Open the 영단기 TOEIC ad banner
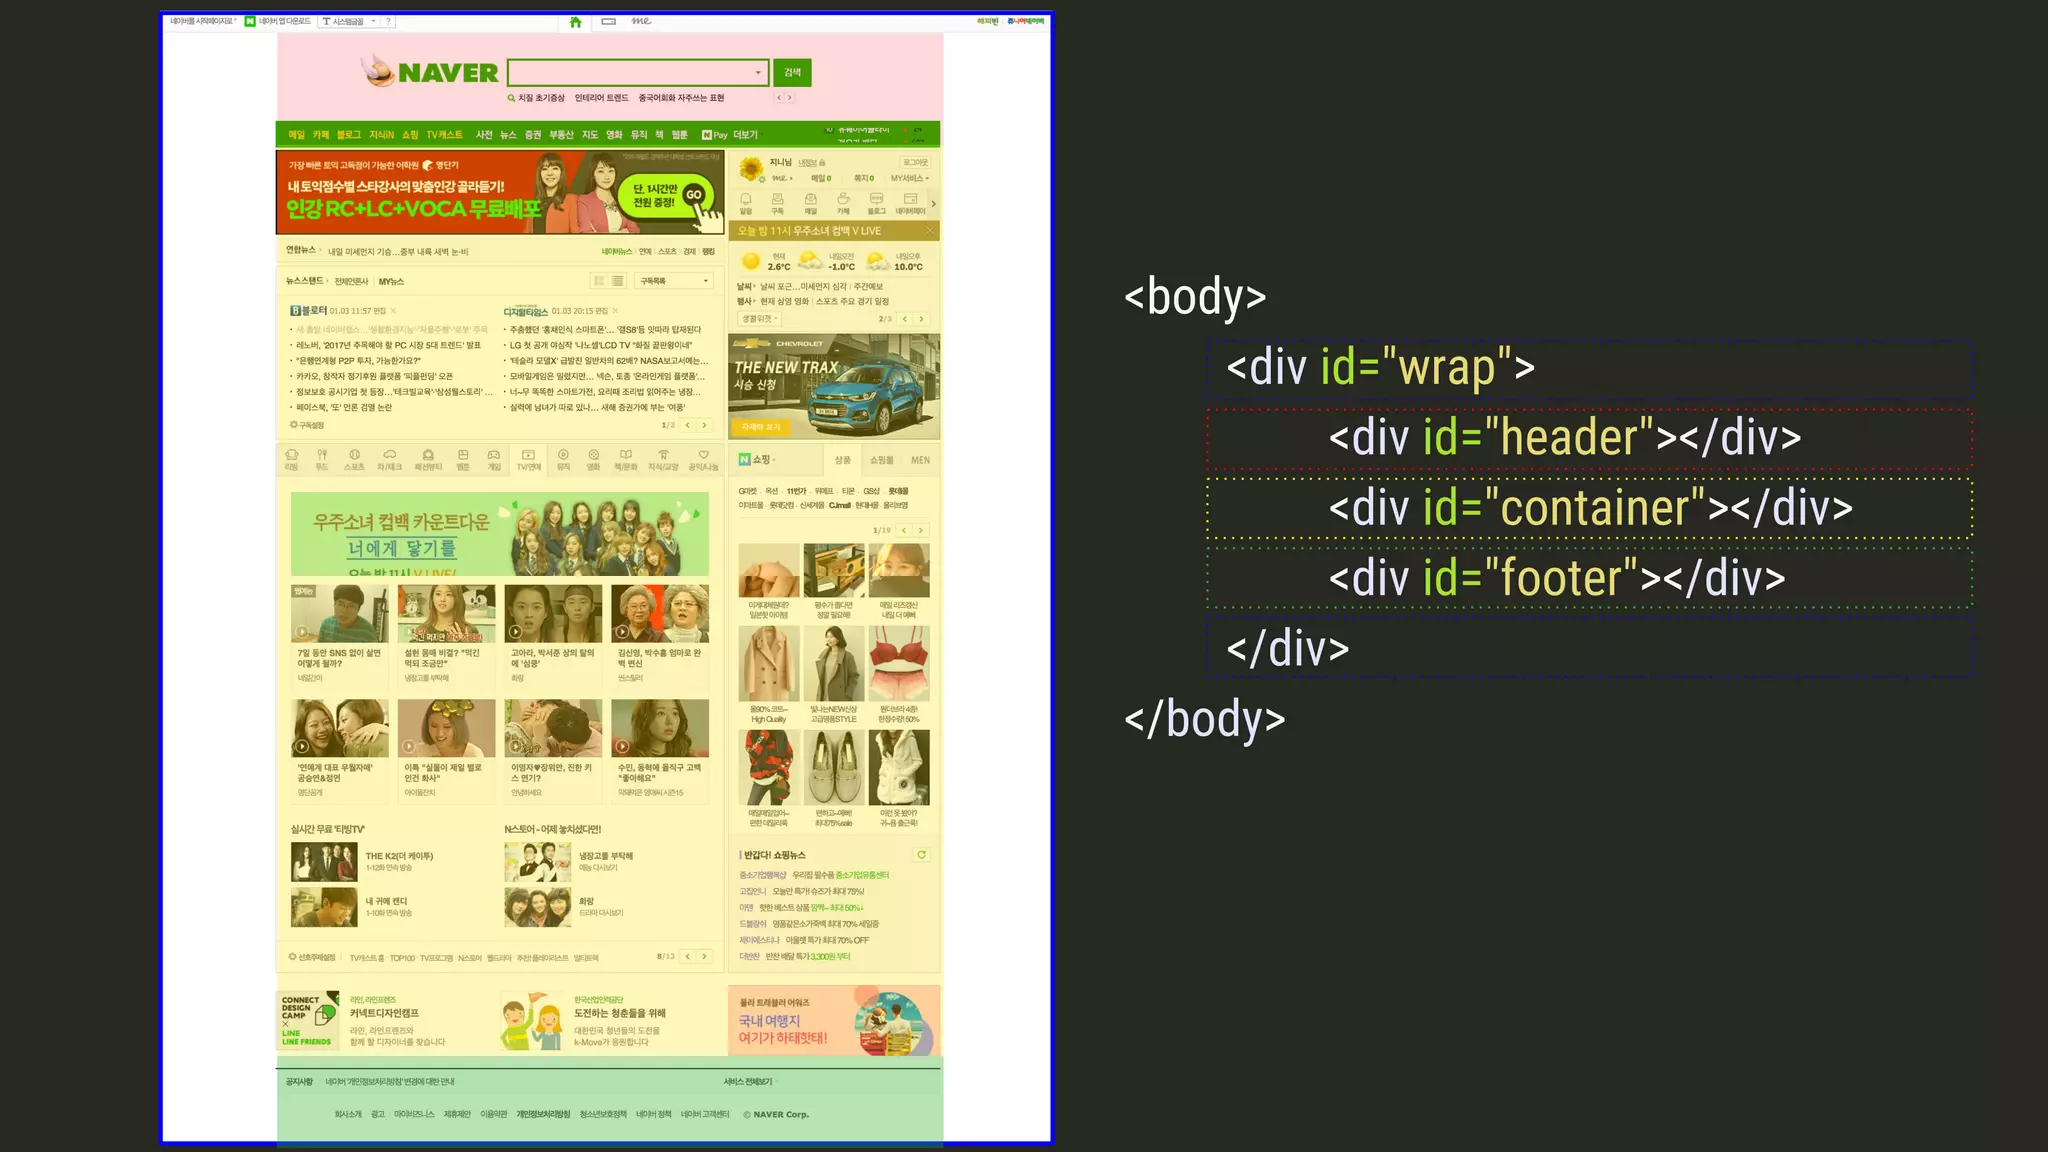Image resolution: width=2048 pixels, height=1152 pixels. [500, 193]
